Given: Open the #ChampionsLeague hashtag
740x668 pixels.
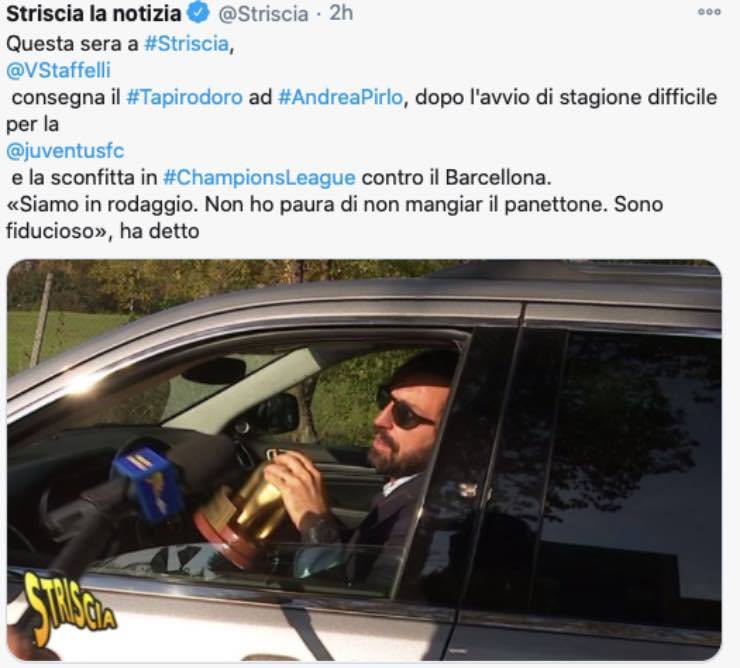Looking at the screenshot, I should coord(259,178).
